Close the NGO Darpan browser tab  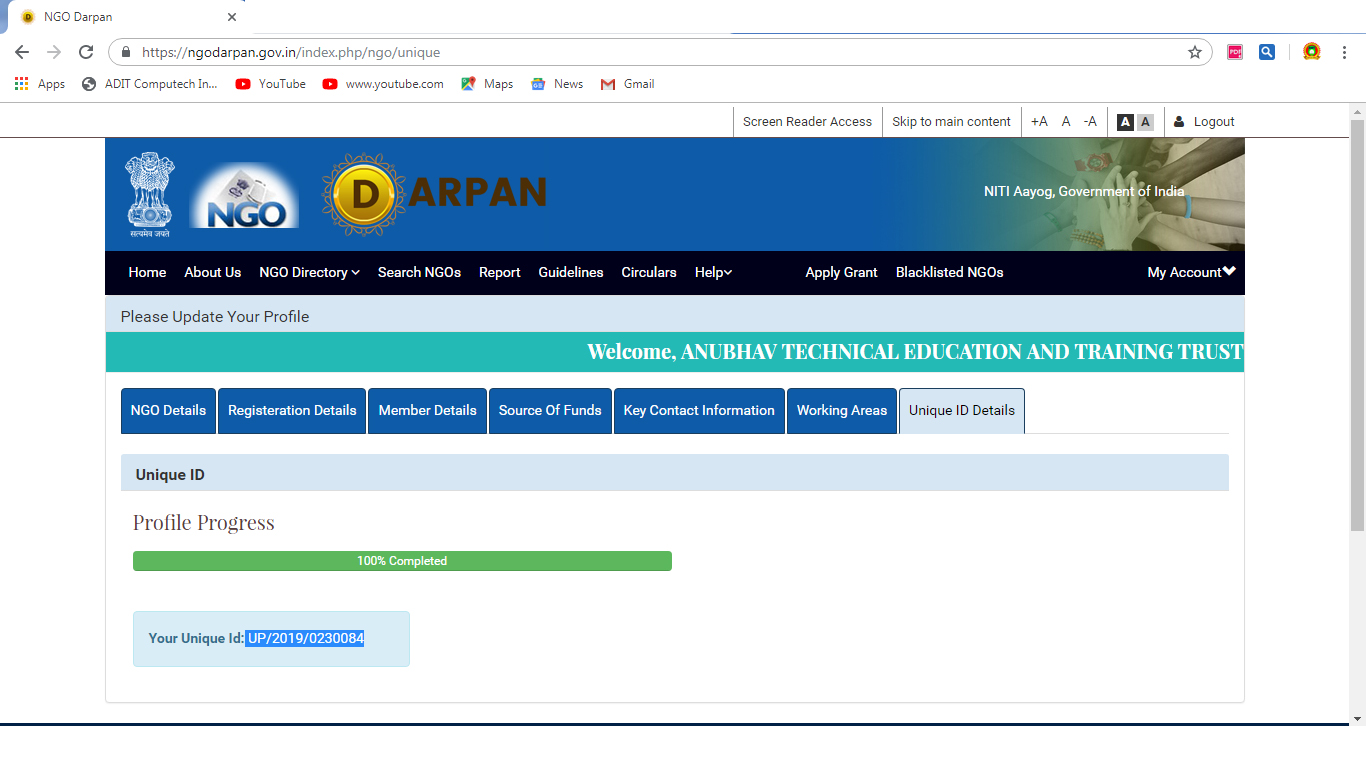click(232, 17)
